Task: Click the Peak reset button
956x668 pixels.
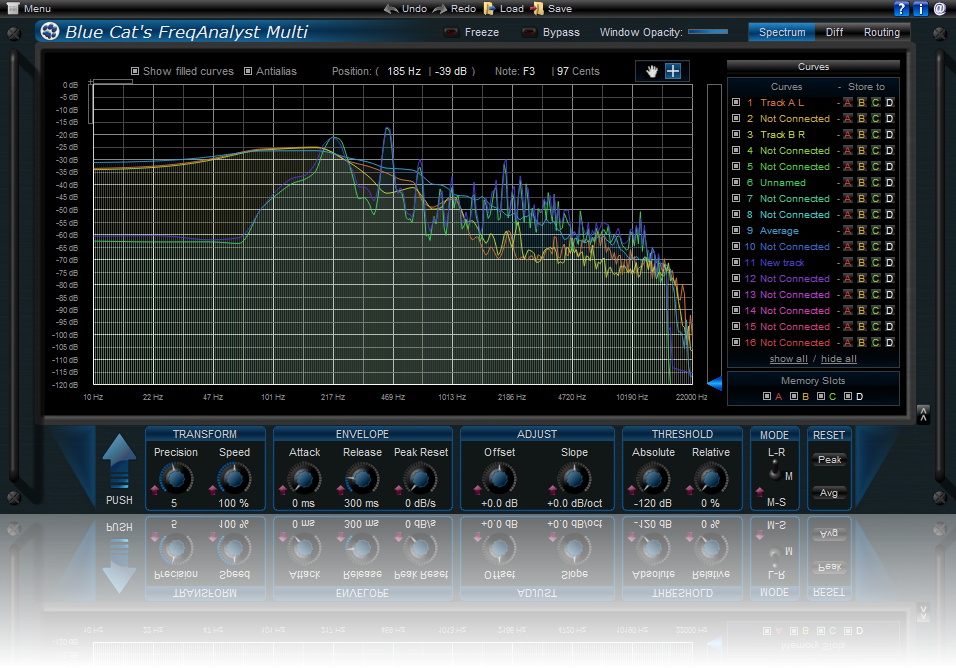Action: coord(828,461)
